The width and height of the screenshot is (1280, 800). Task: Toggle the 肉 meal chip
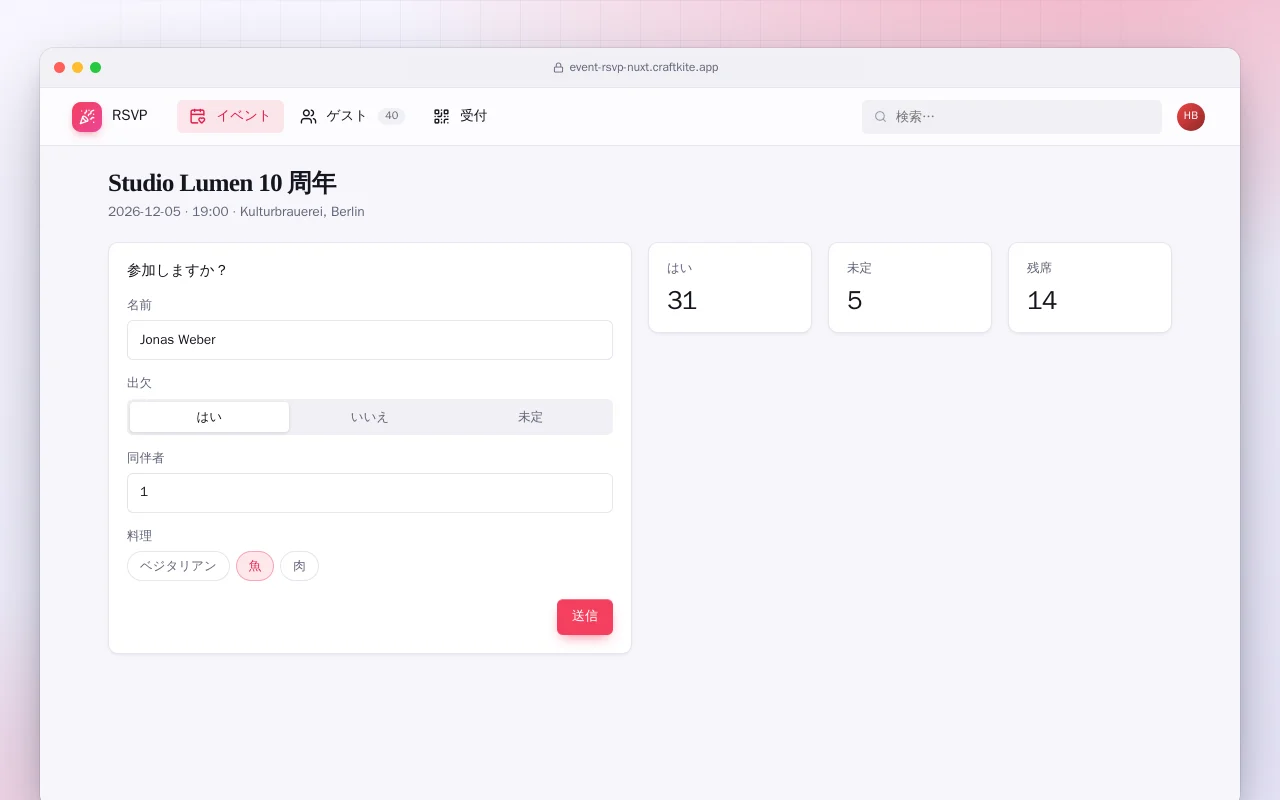[x=299, y=566]
